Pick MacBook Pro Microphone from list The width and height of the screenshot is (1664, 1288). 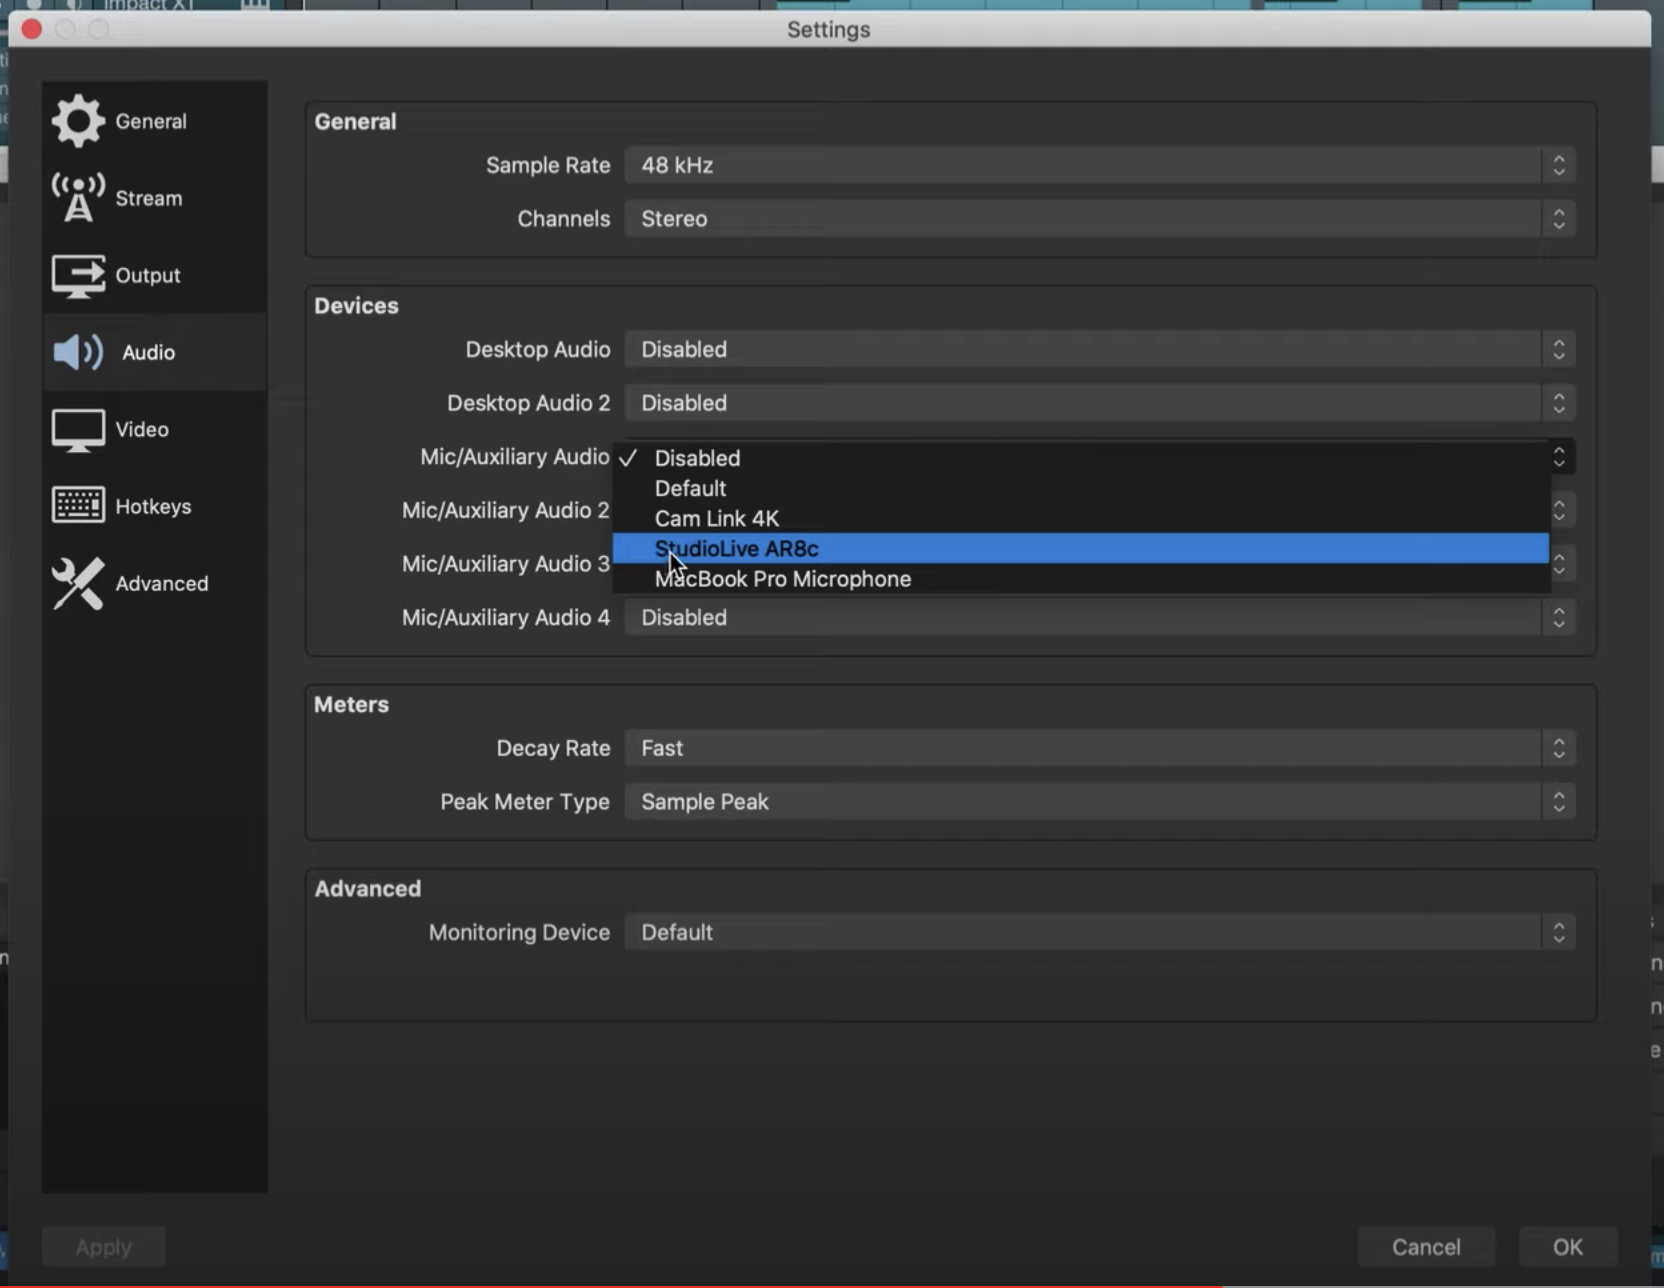coord(1081,579)
